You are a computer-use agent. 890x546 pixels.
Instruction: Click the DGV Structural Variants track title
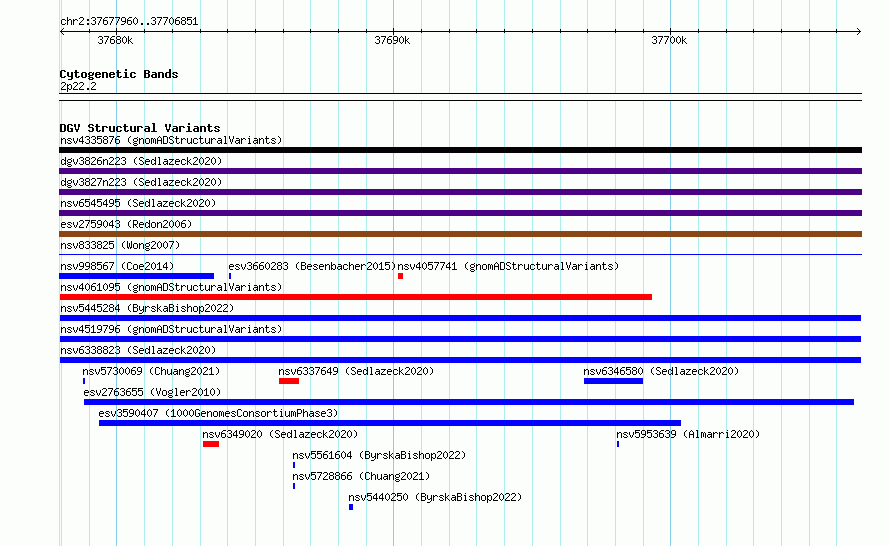140,128
